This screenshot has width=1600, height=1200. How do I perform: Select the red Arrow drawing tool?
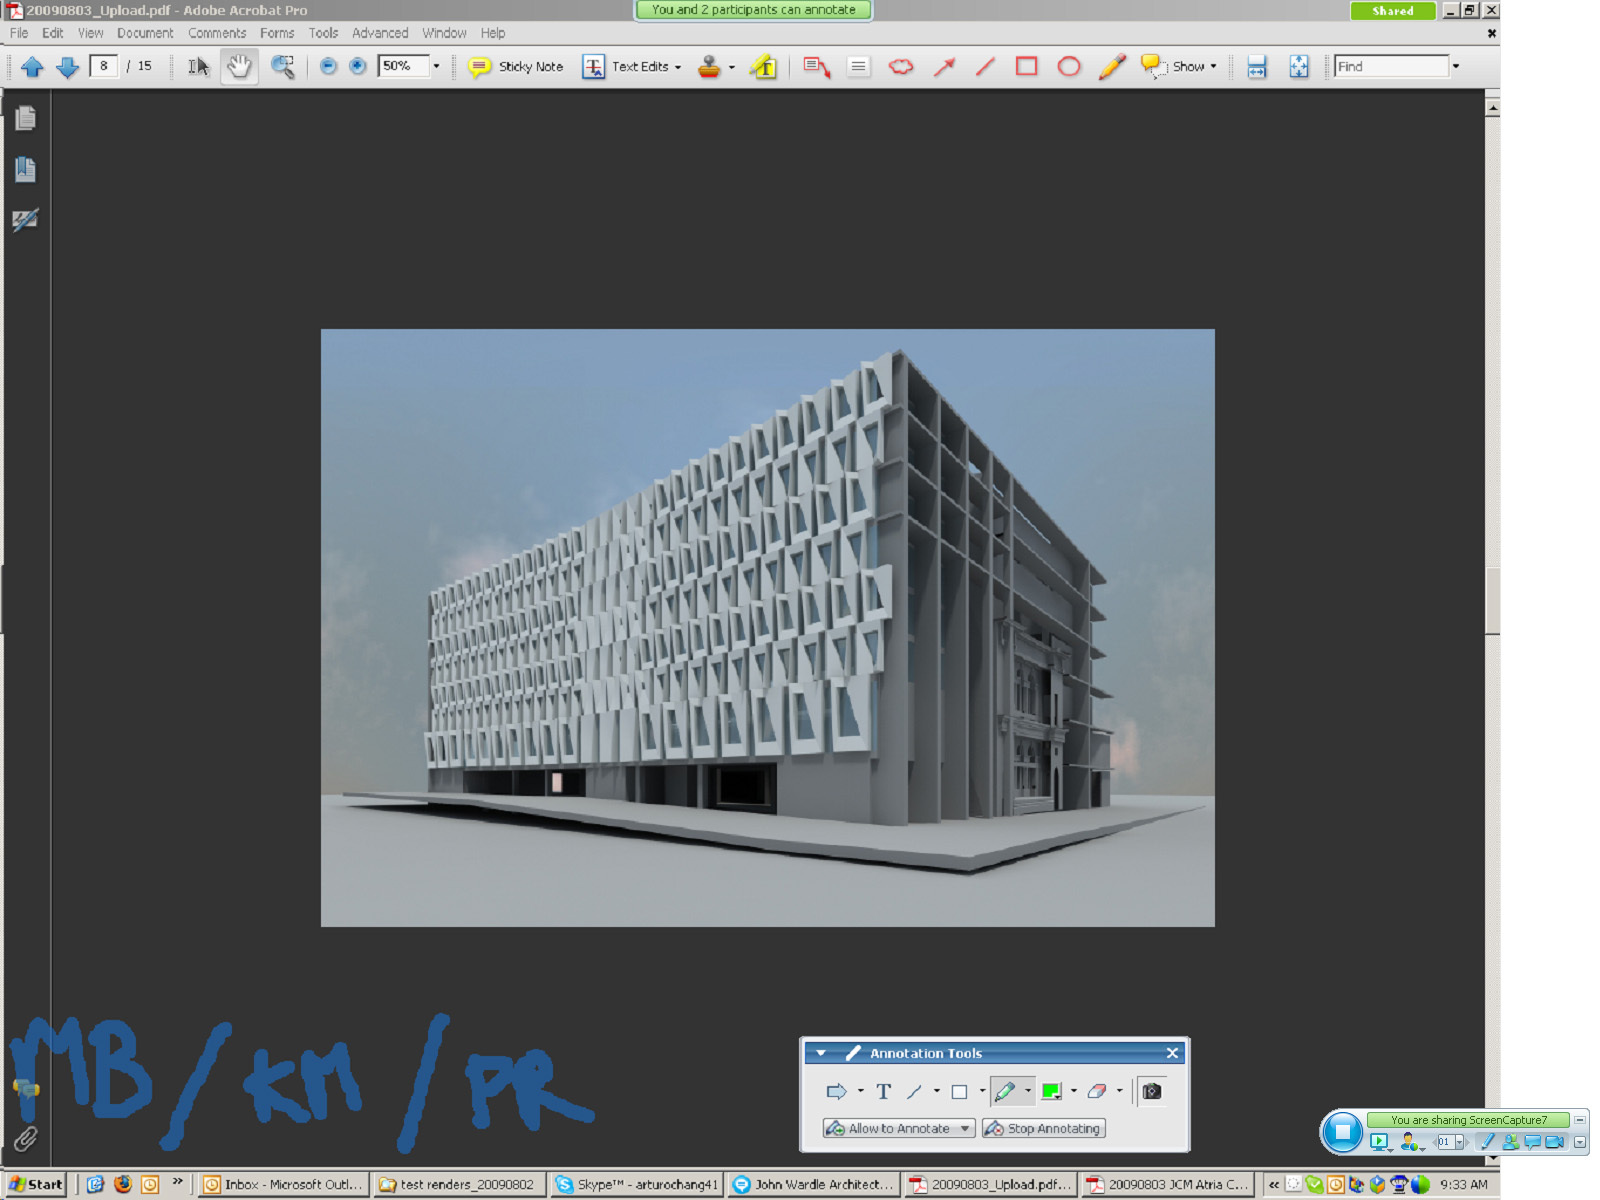(x=944, y=67)
